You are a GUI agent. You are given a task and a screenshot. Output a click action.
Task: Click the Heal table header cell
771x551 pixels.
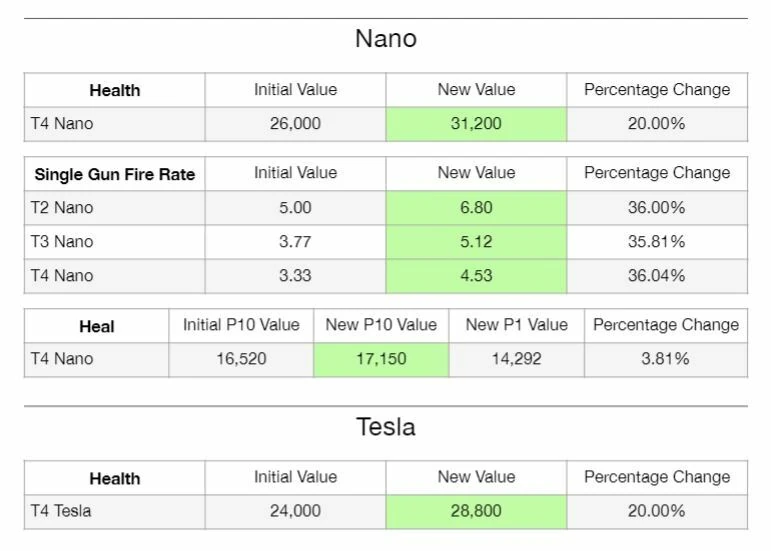coord(97,326)
